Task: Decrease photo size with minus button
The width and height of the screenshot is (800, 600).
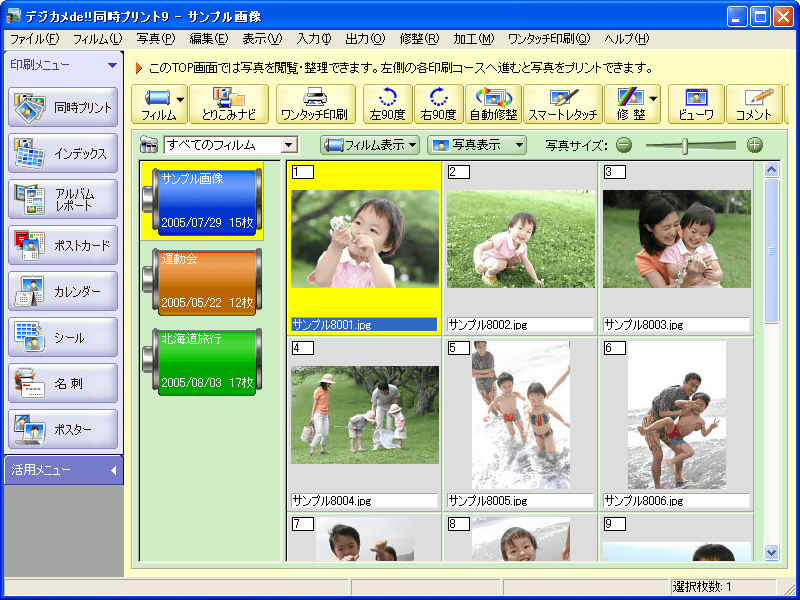Action: [624, 145]
